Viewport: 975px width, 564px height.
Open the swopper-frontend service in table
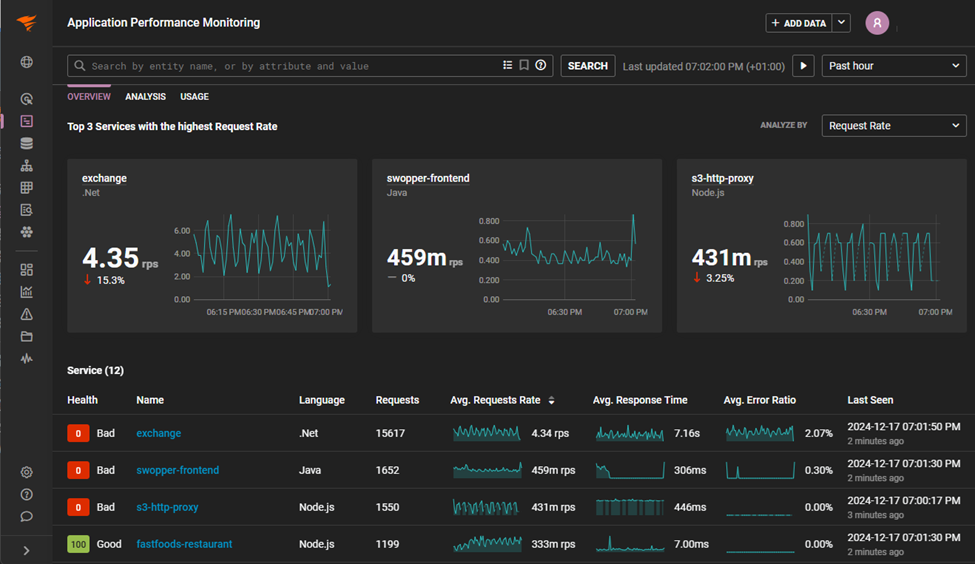point(177,470)
